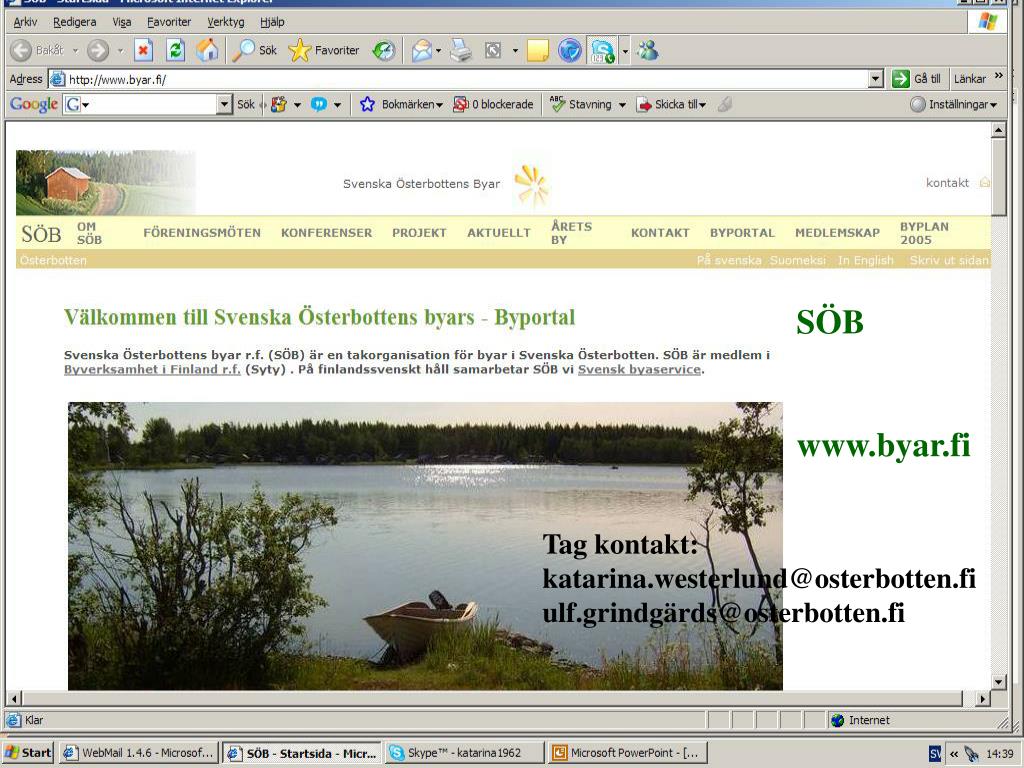Open the Windows Start button
The image size is (1024, 768).
28,752
